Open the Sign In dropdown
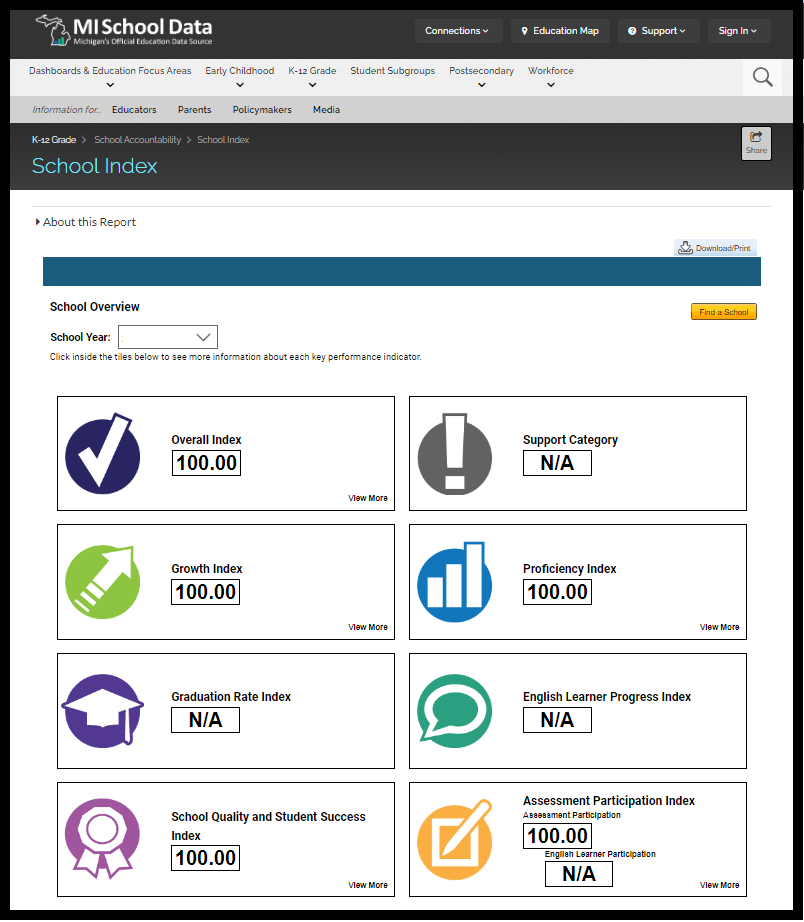 738,31
